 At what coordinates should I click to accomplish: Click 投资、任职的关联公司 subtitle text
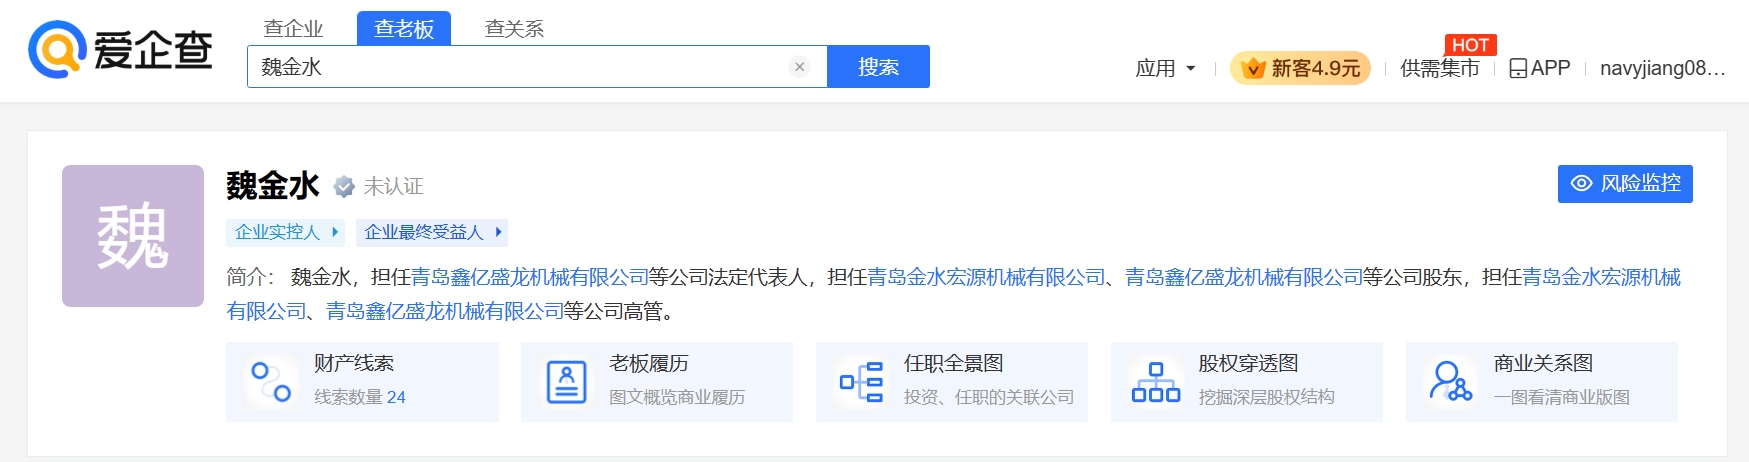pos(989,397)
